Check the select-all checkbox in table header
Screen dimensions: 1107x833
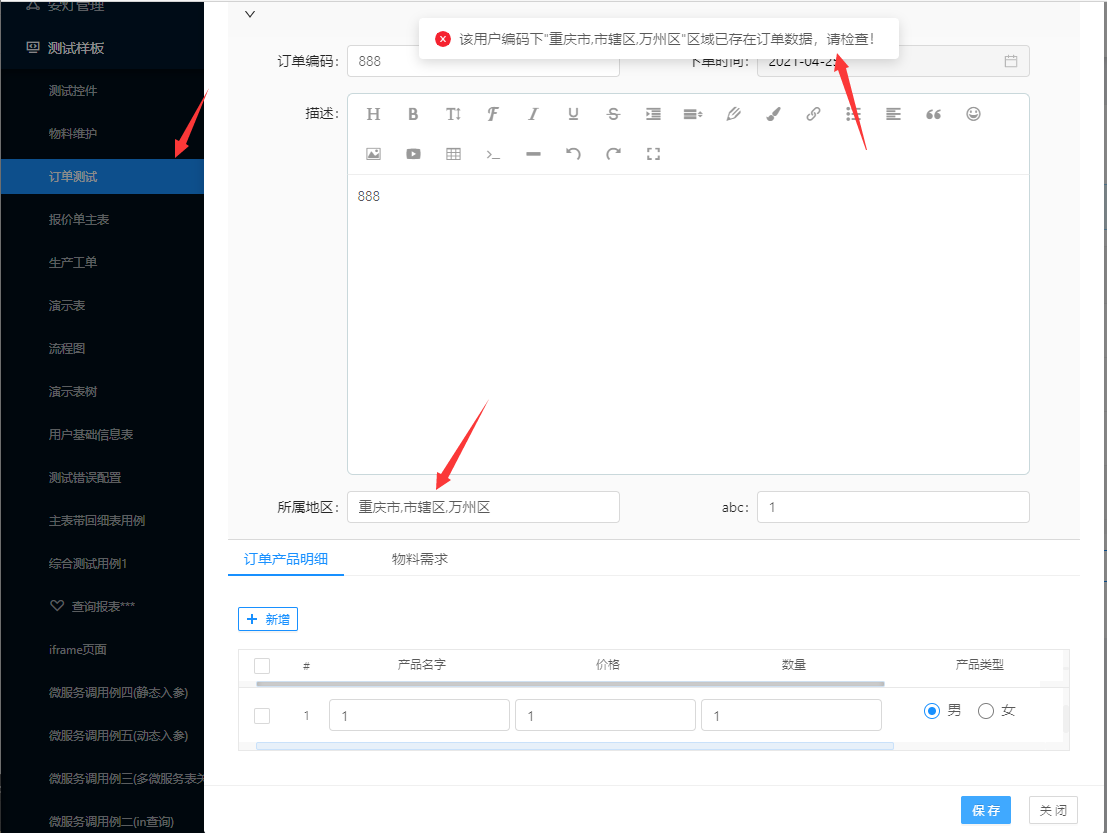[262, 665]
